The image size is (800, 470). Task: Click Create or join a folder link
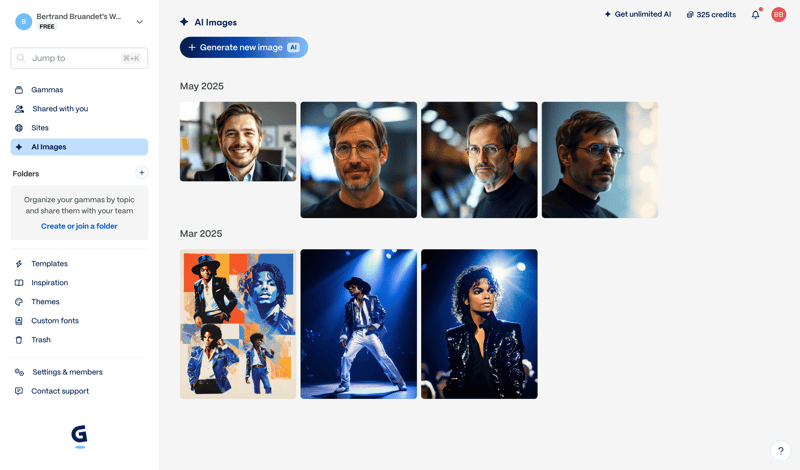tap(79, 226)
